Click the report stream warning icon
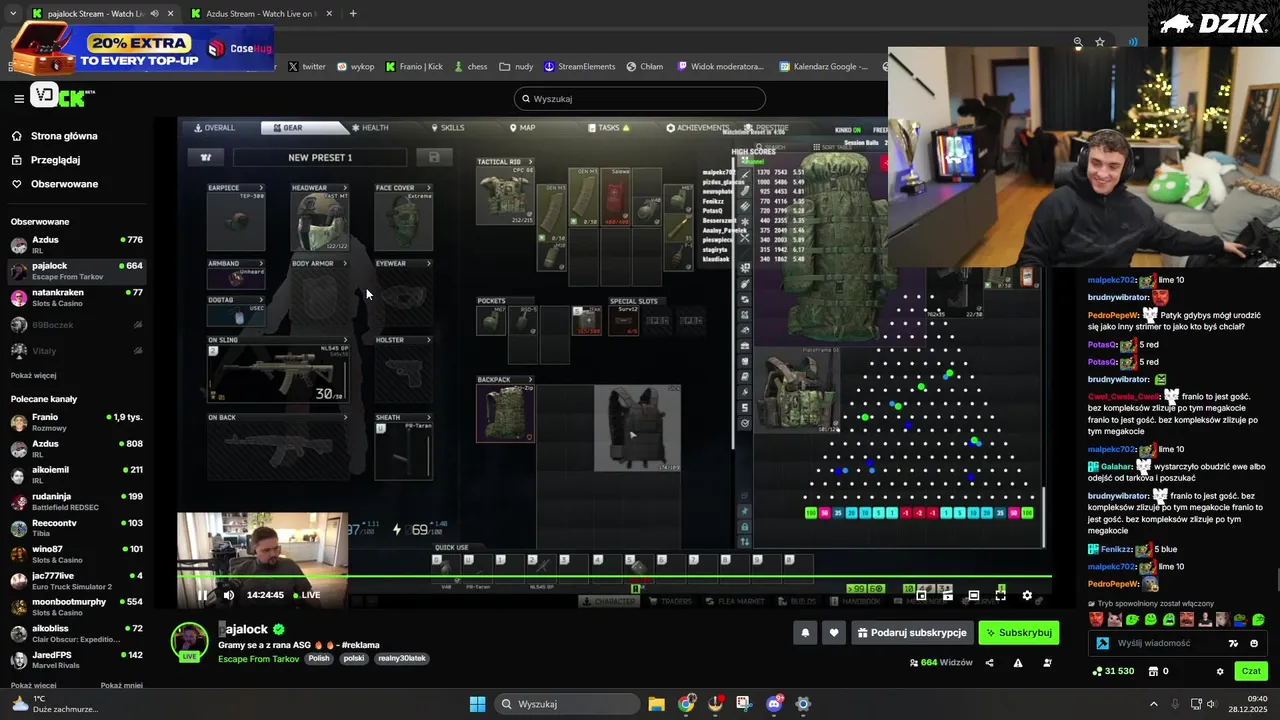This screenshot has height=720, width=1280. 1018,663
